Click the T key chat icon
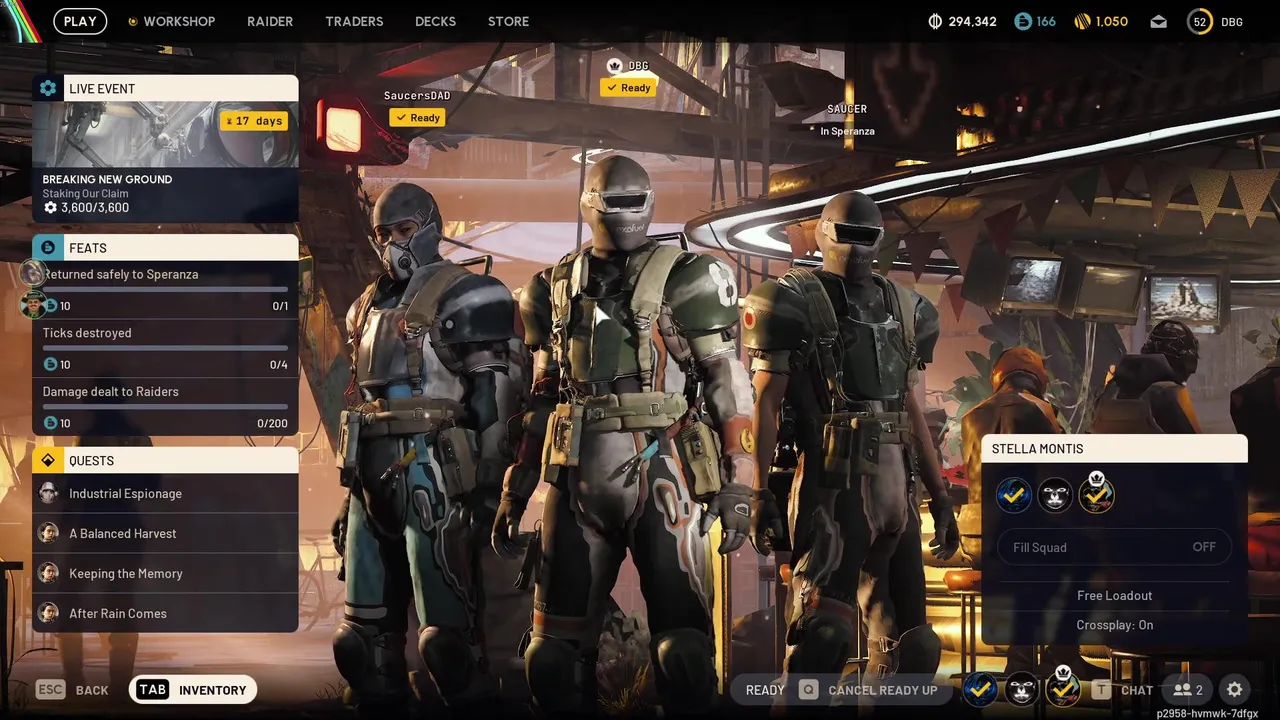 (1101, 690)
